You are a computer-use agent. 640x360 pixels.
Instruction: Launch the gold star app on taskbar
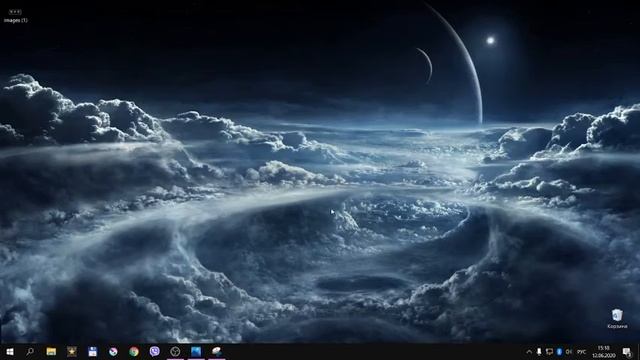coord(72,351)
